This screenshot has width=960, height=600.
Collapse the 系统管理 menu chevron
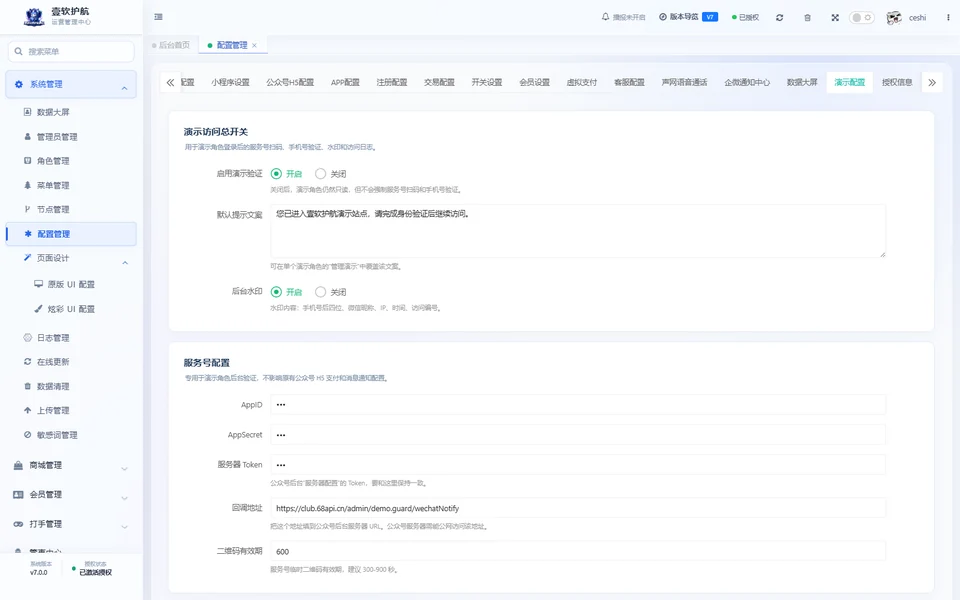tap(124, 89)
